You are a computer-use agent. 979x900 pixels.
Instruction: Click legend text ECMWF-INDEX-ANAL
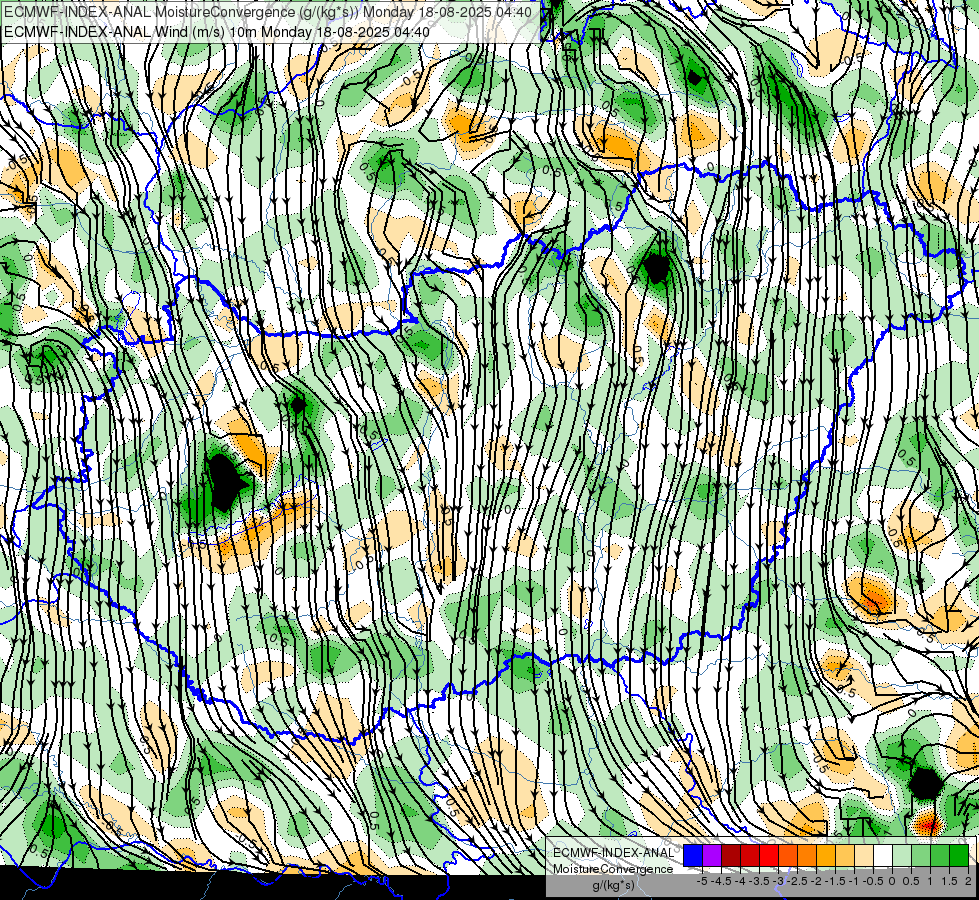[614, 853]
